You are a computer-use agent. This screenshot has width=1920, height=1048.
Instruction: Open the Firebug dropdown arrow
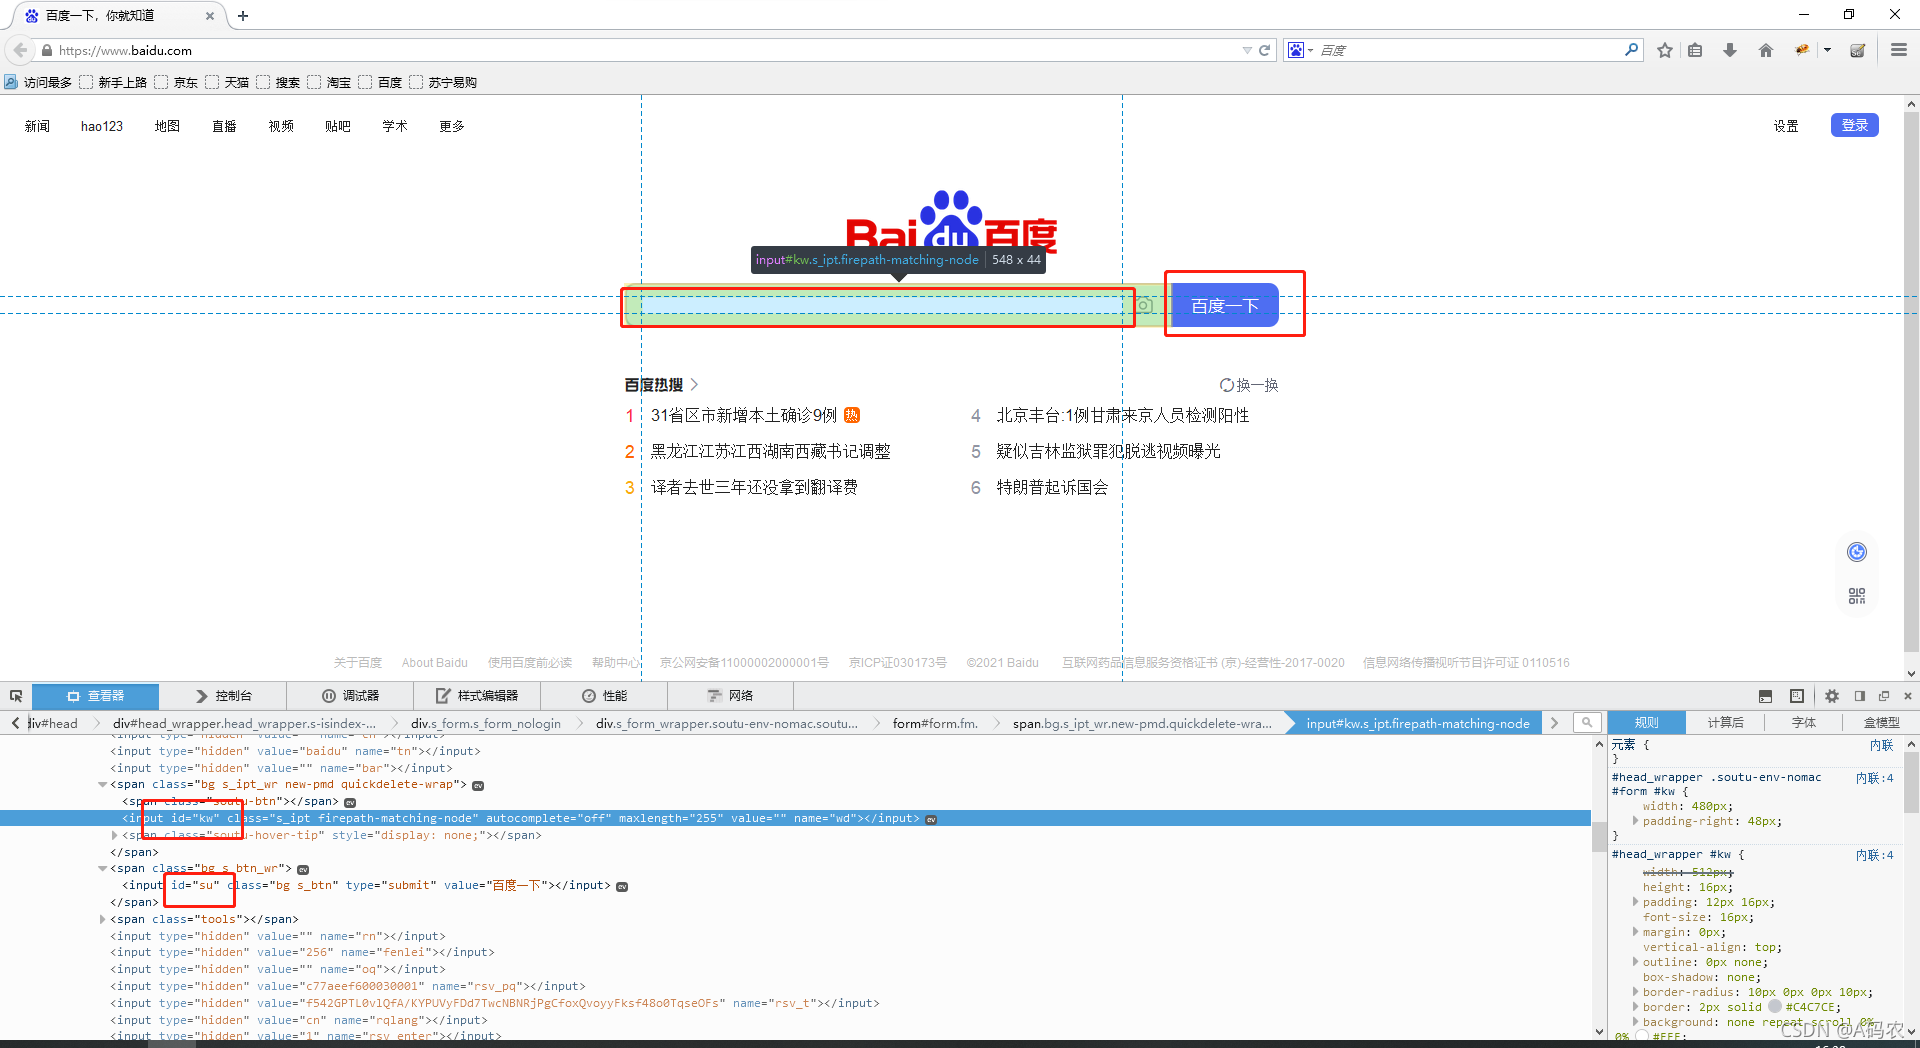[1827, 50]
